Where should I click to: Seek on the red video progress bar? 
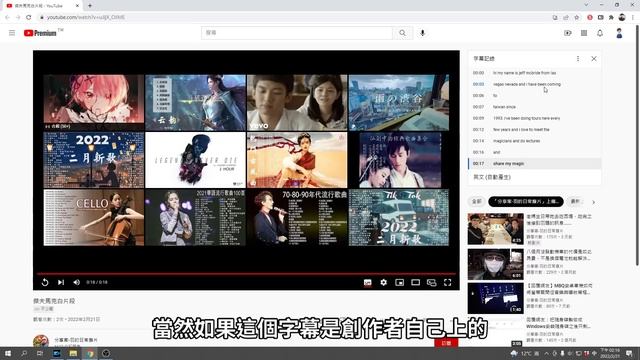click(246, 273)
